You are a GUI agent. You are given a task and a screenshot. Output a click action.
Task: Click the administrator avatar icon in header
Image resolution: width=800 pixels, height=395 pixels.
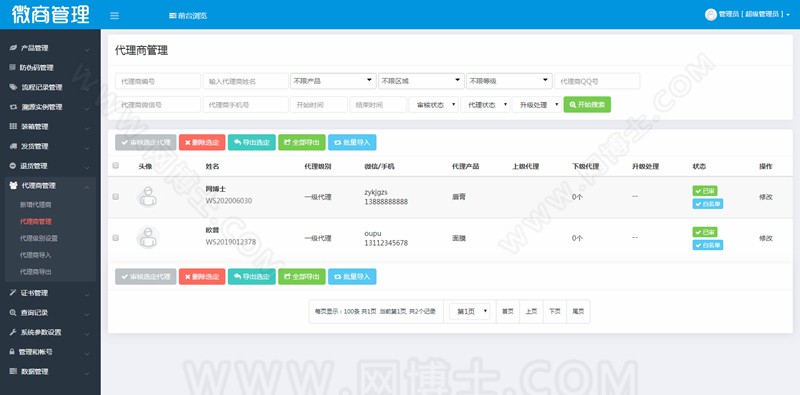click(x=711, y=14)
